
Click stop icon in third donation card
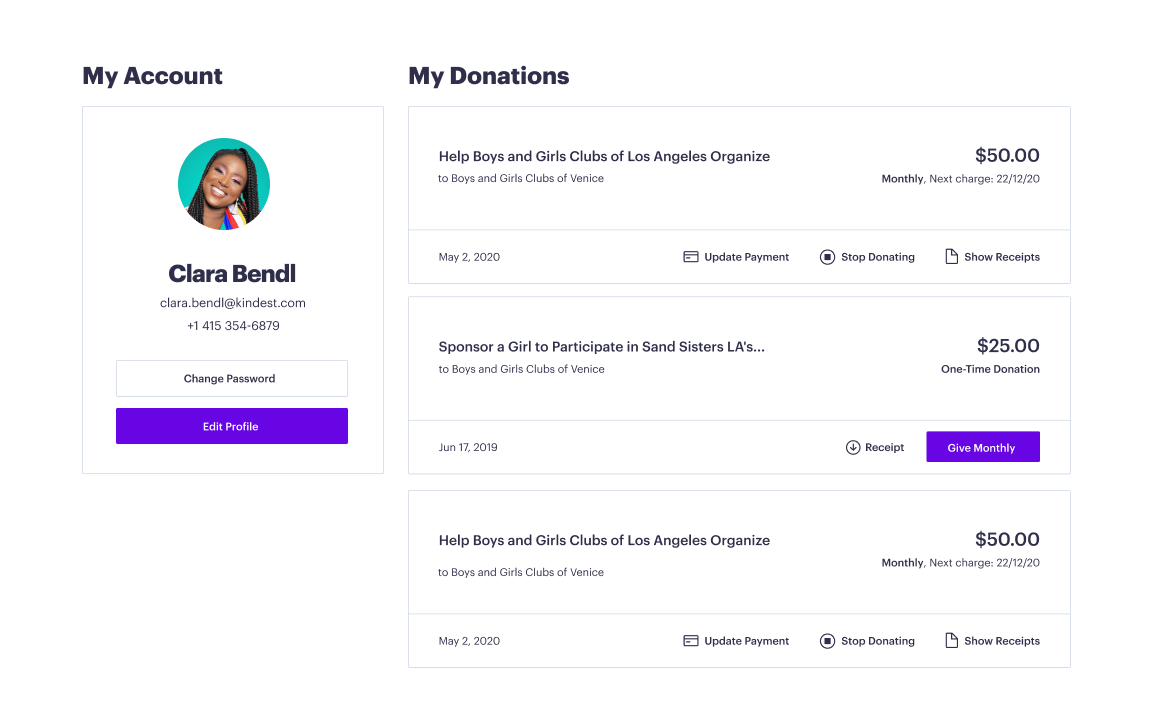(x=827, y=641)
